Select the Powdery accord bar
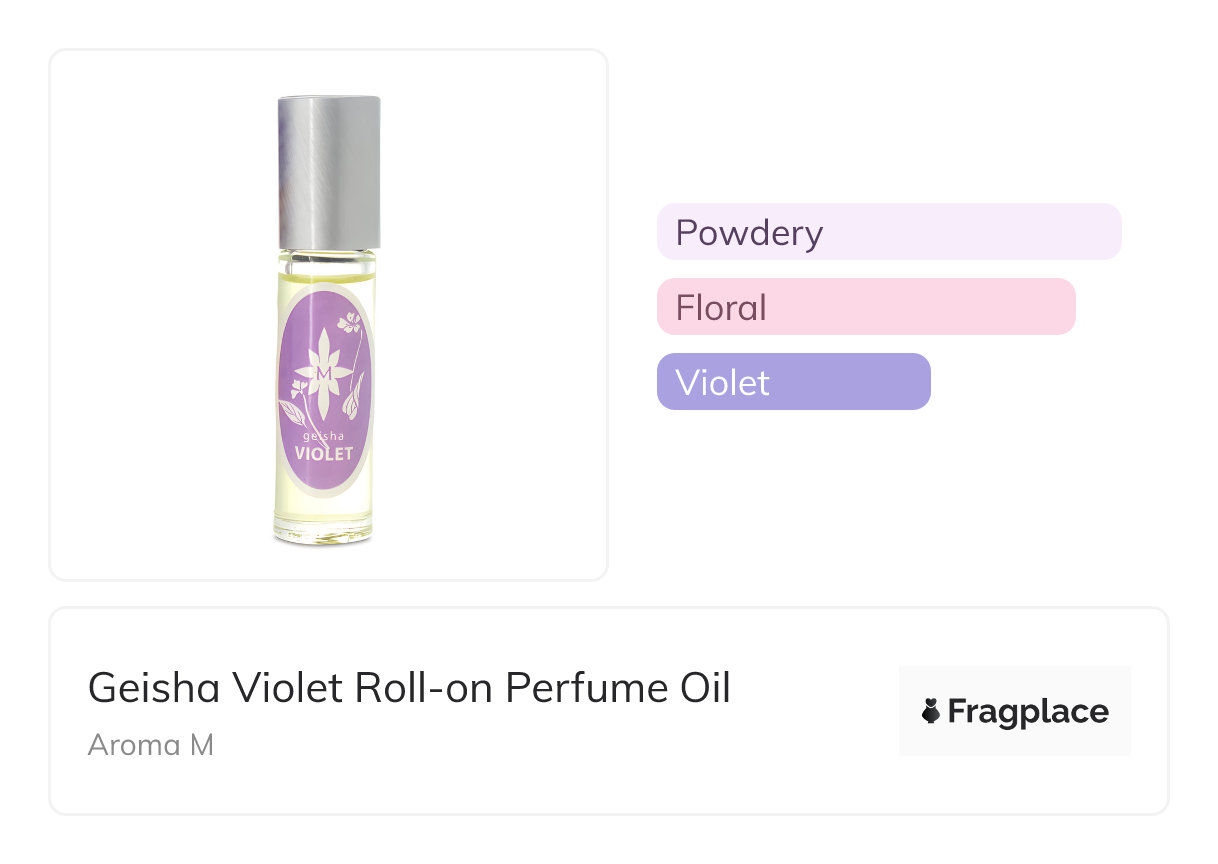Image resolution: width=1218 pixels, height=864 pixels. tap(888, 232)
